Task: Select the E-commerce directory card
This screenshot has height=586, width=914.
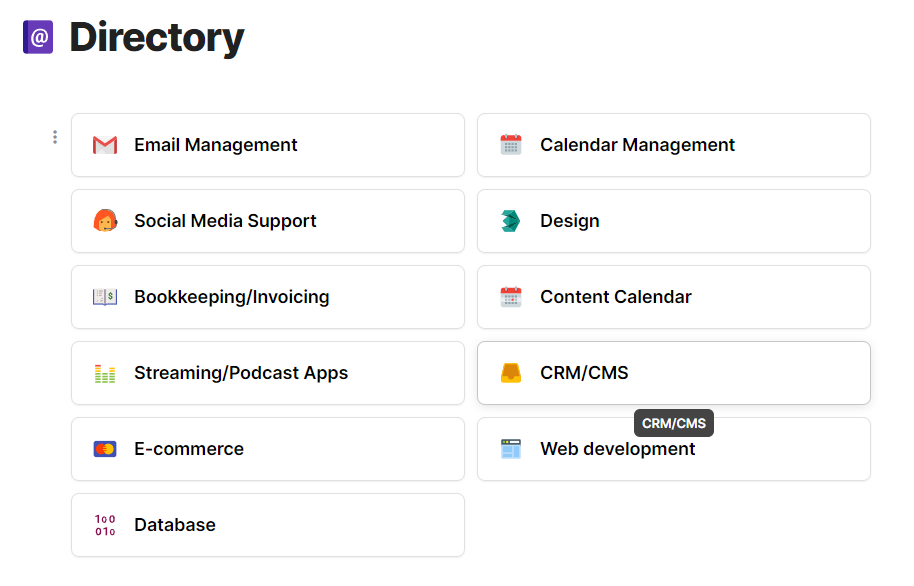Action: 189,449
